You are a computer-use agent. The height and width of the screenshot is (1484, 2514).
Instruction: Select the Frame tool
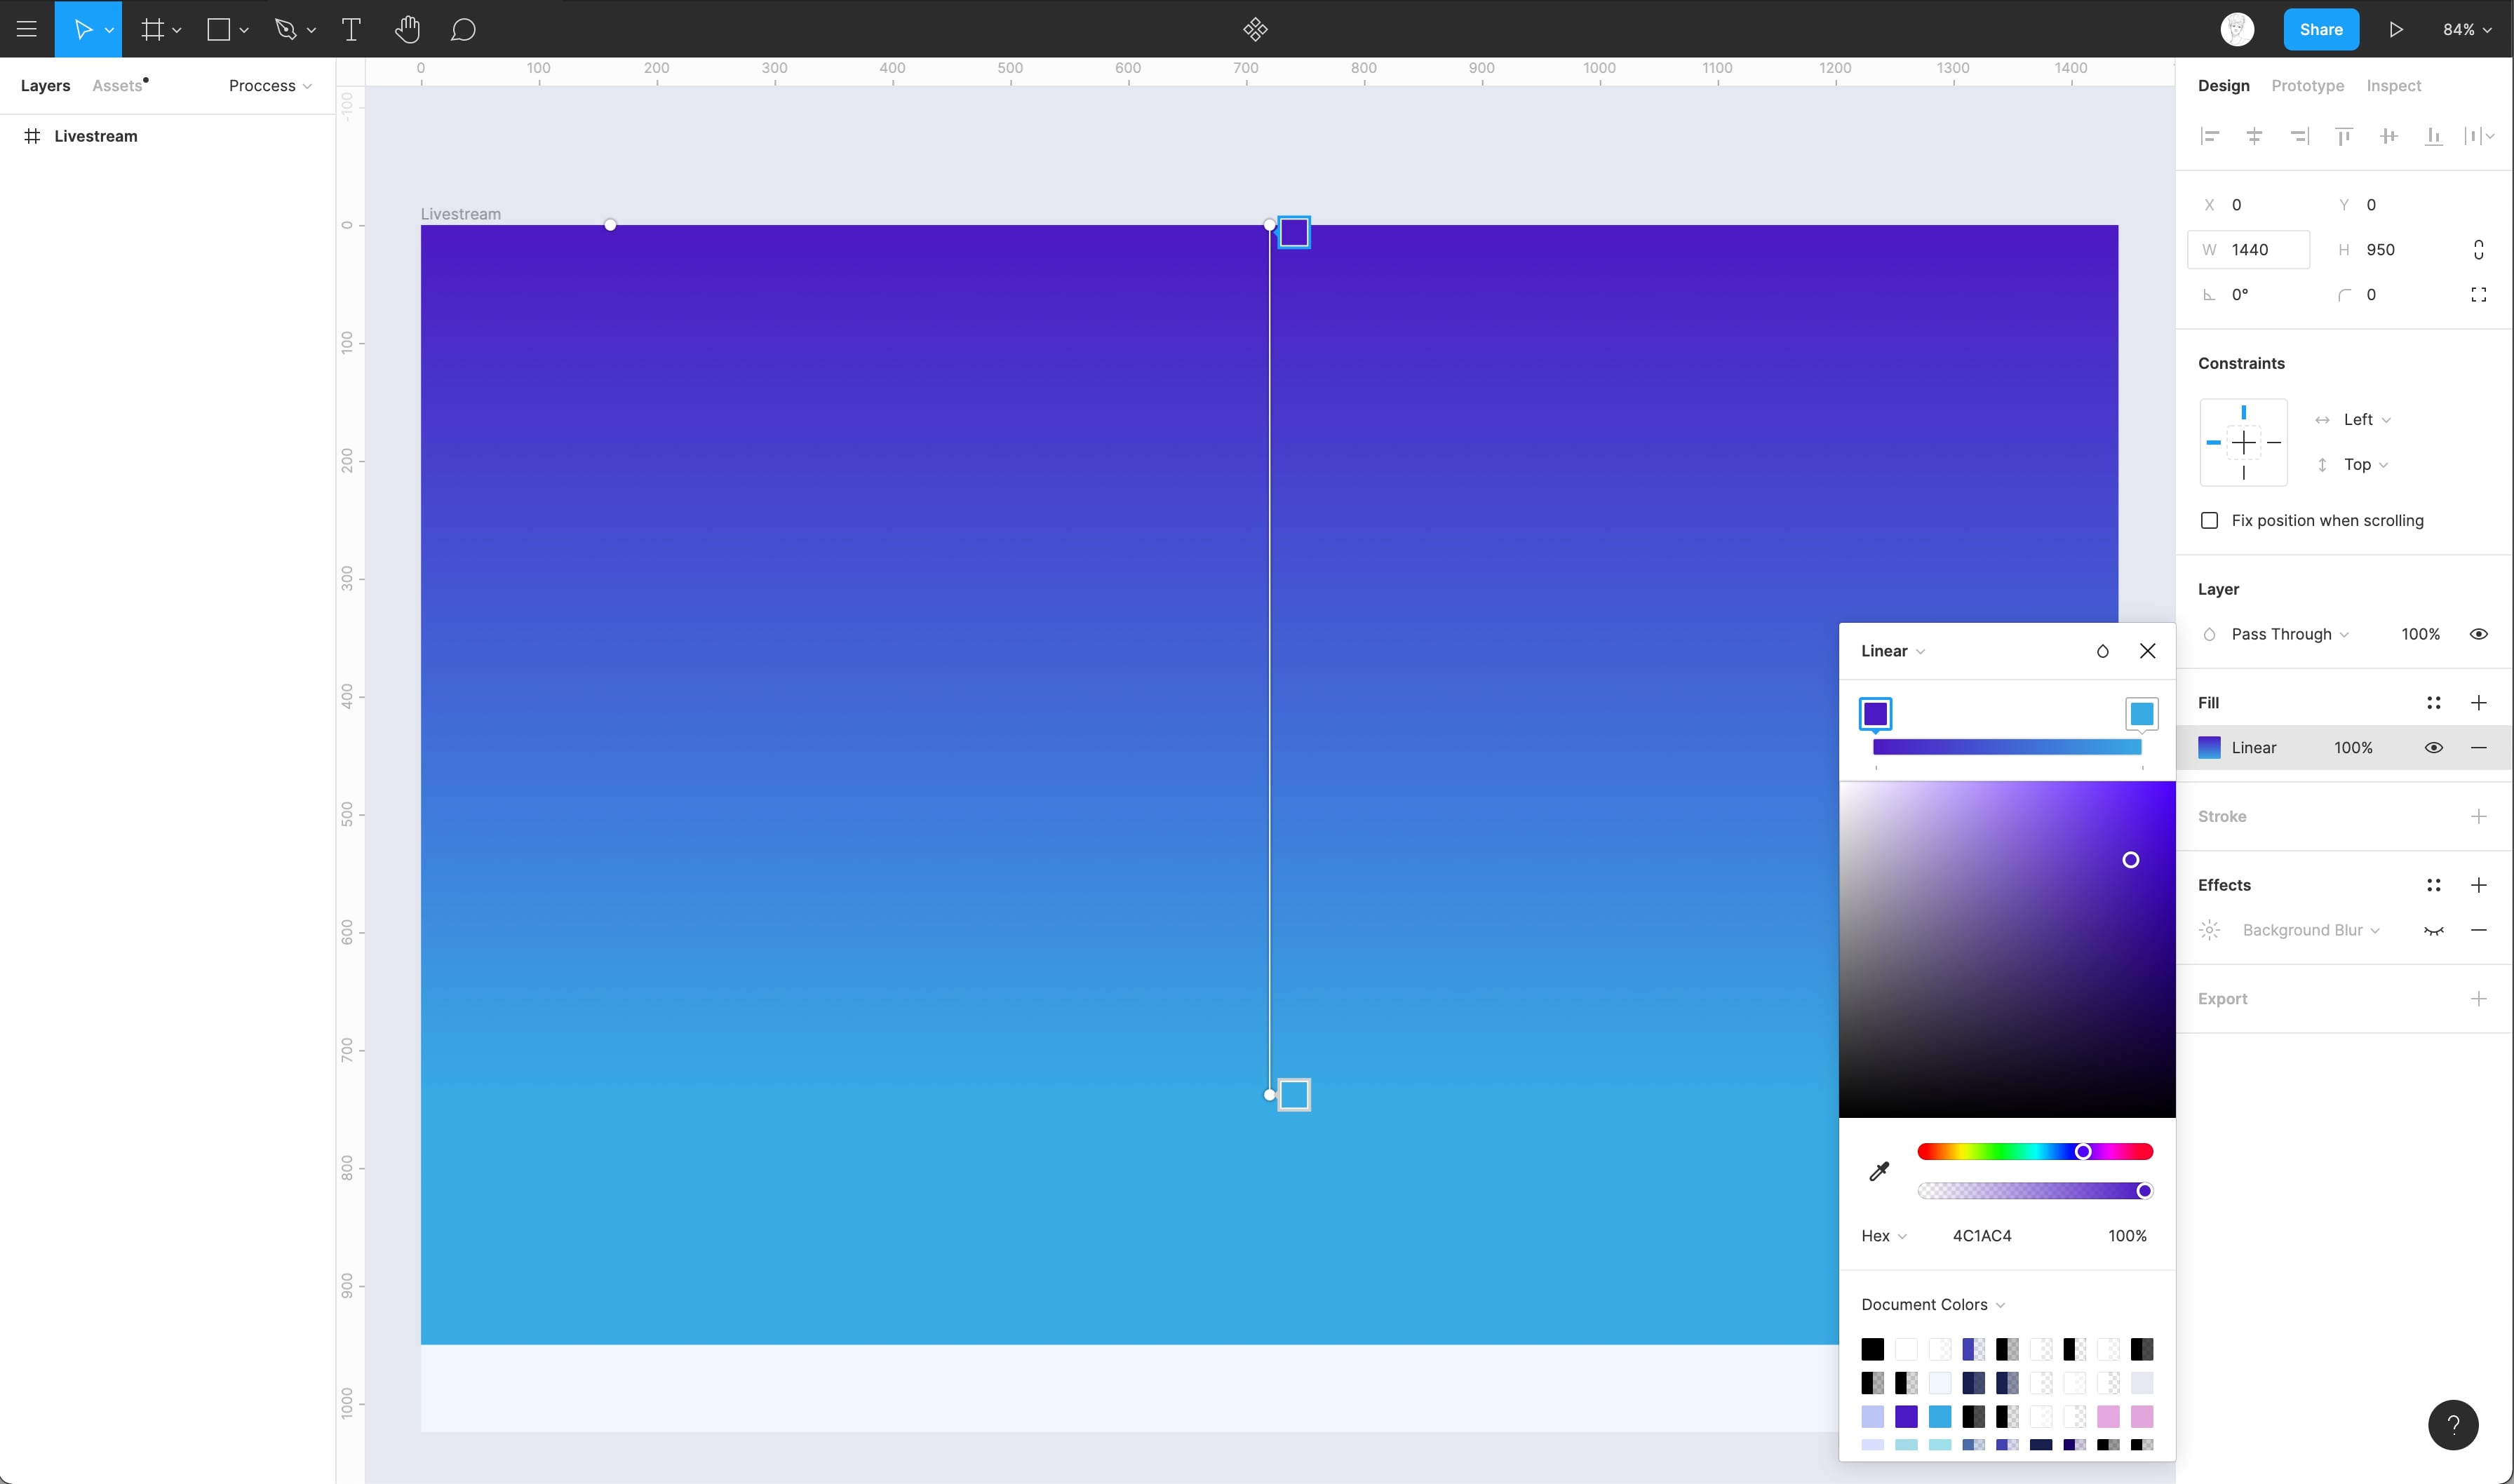pos(151,29)
